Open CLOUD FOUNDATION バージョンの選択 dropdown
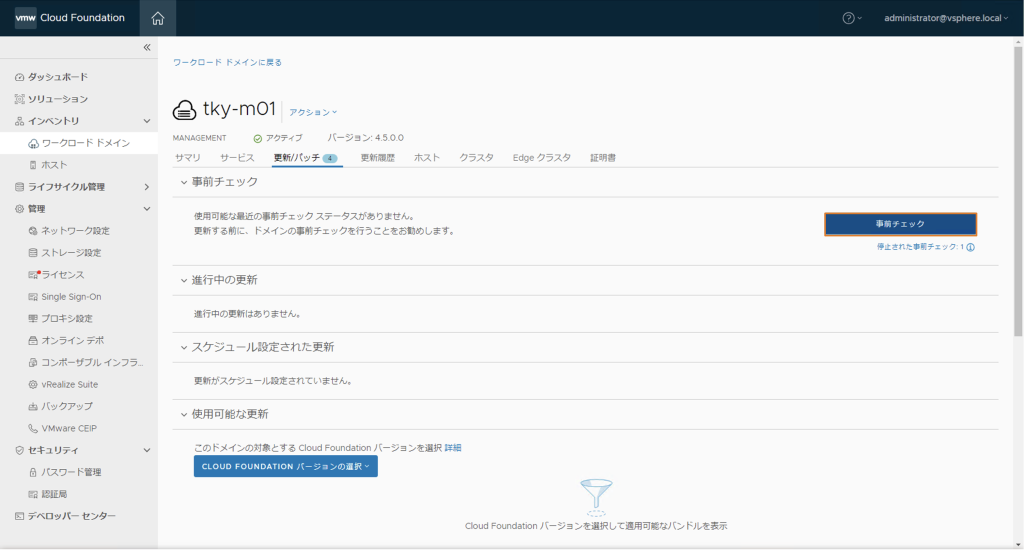Image resolution: width=1024 pixels, height=550 pixels. [285, 466]
